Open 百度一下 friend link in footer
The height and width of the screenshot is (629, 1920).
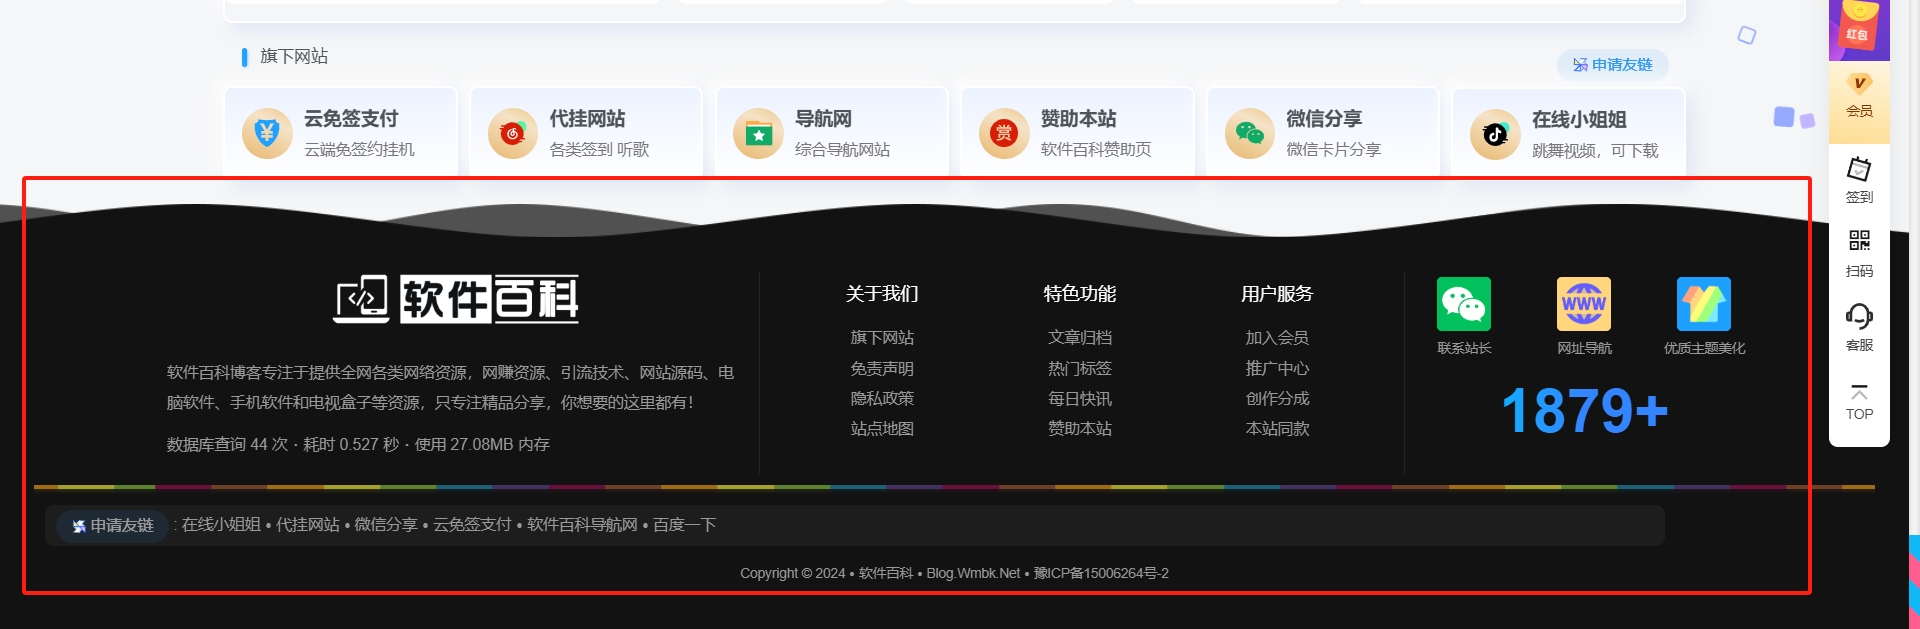(684, 525)
